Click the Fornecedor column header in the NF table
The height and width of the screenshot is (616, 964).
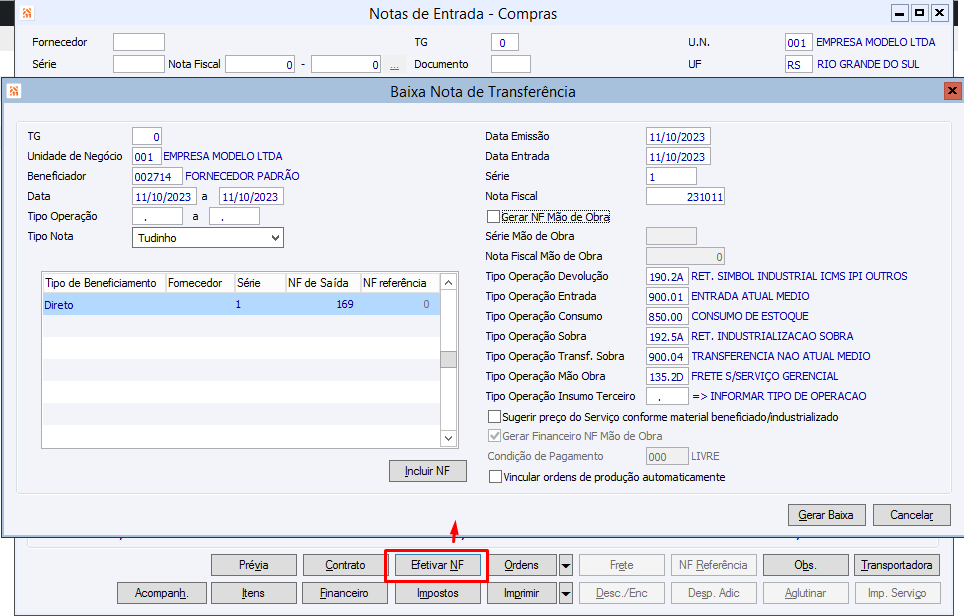tap(200, 283)
